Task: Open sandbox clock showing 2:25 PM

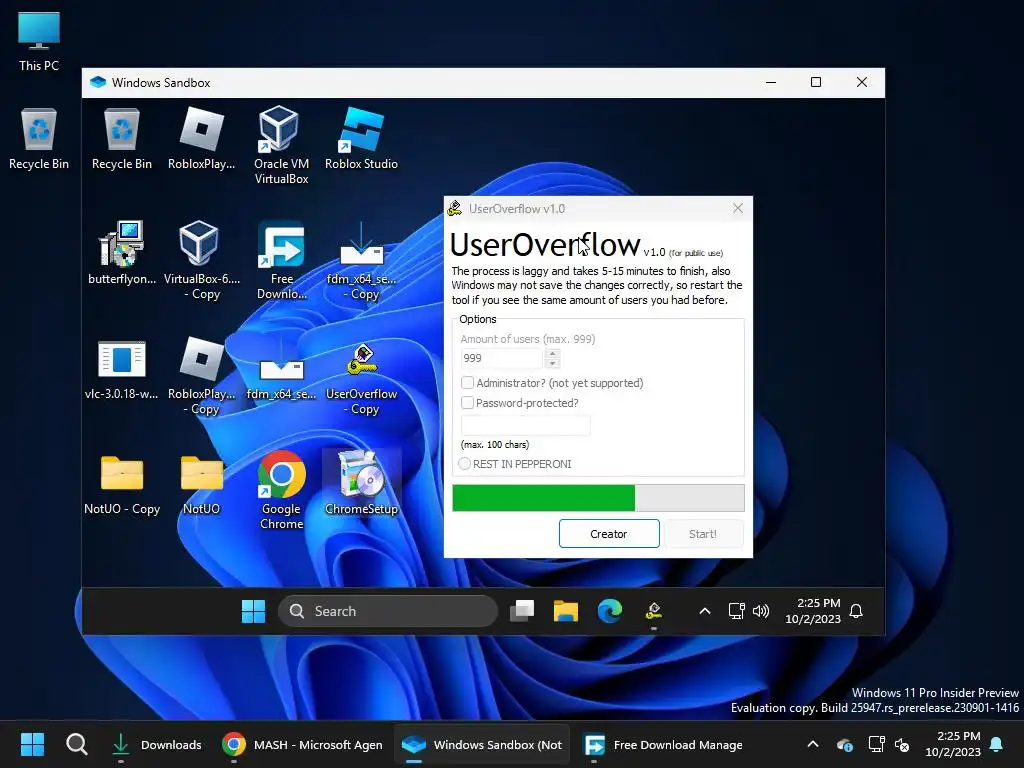Action: [x=813, y=611]
